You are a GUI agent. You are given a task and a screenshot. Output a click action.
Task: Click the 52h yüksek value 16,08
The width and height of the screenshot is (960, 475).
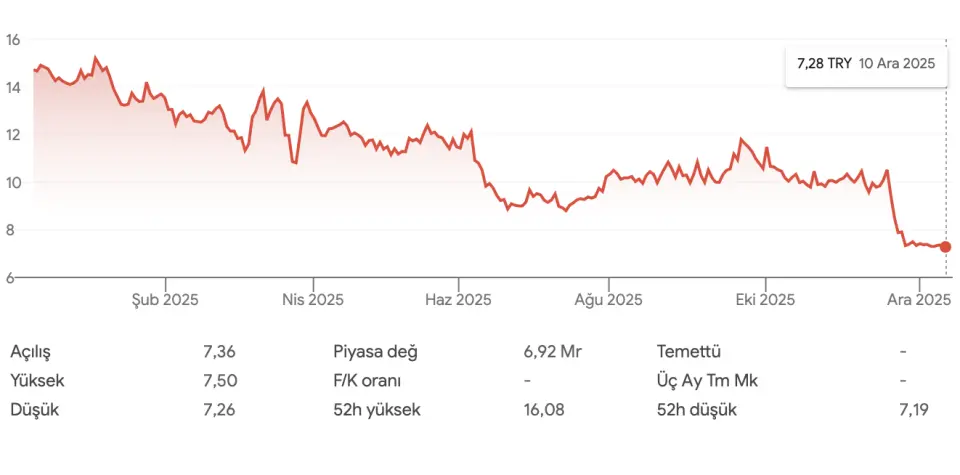coord(543,409)
